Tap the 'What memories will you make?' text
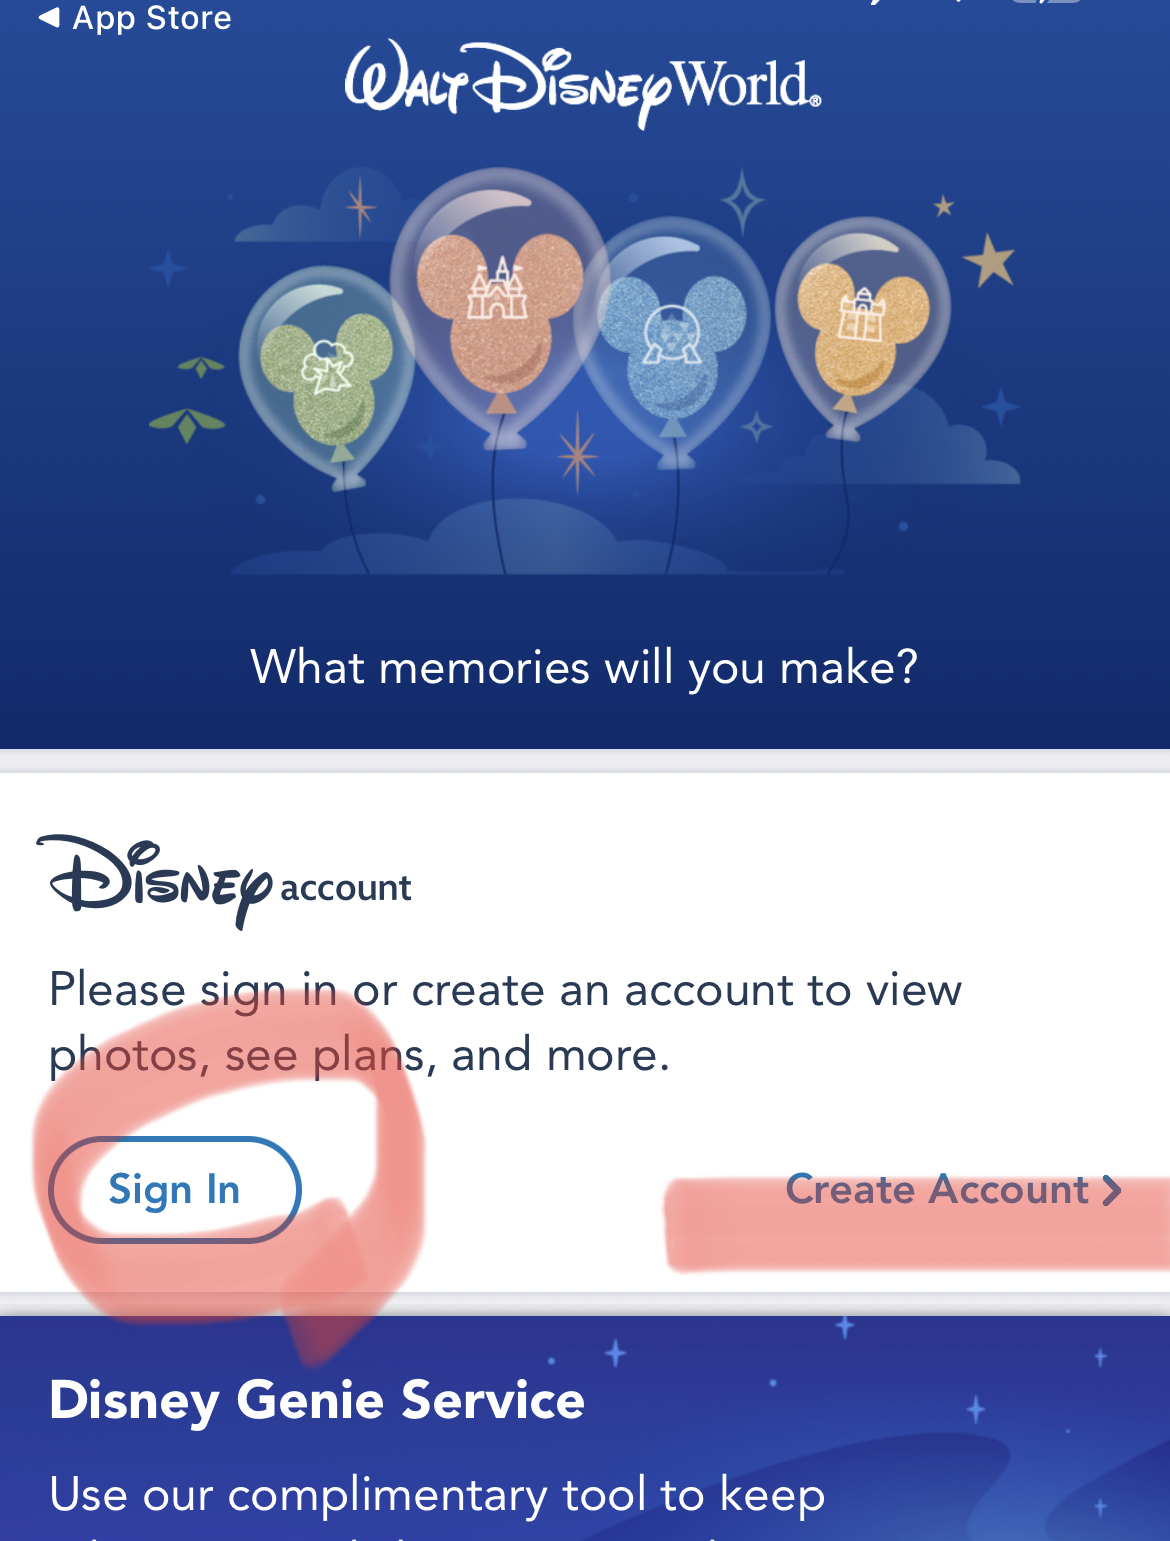This screenshot has height=1541, width=1170. [584, 667]
